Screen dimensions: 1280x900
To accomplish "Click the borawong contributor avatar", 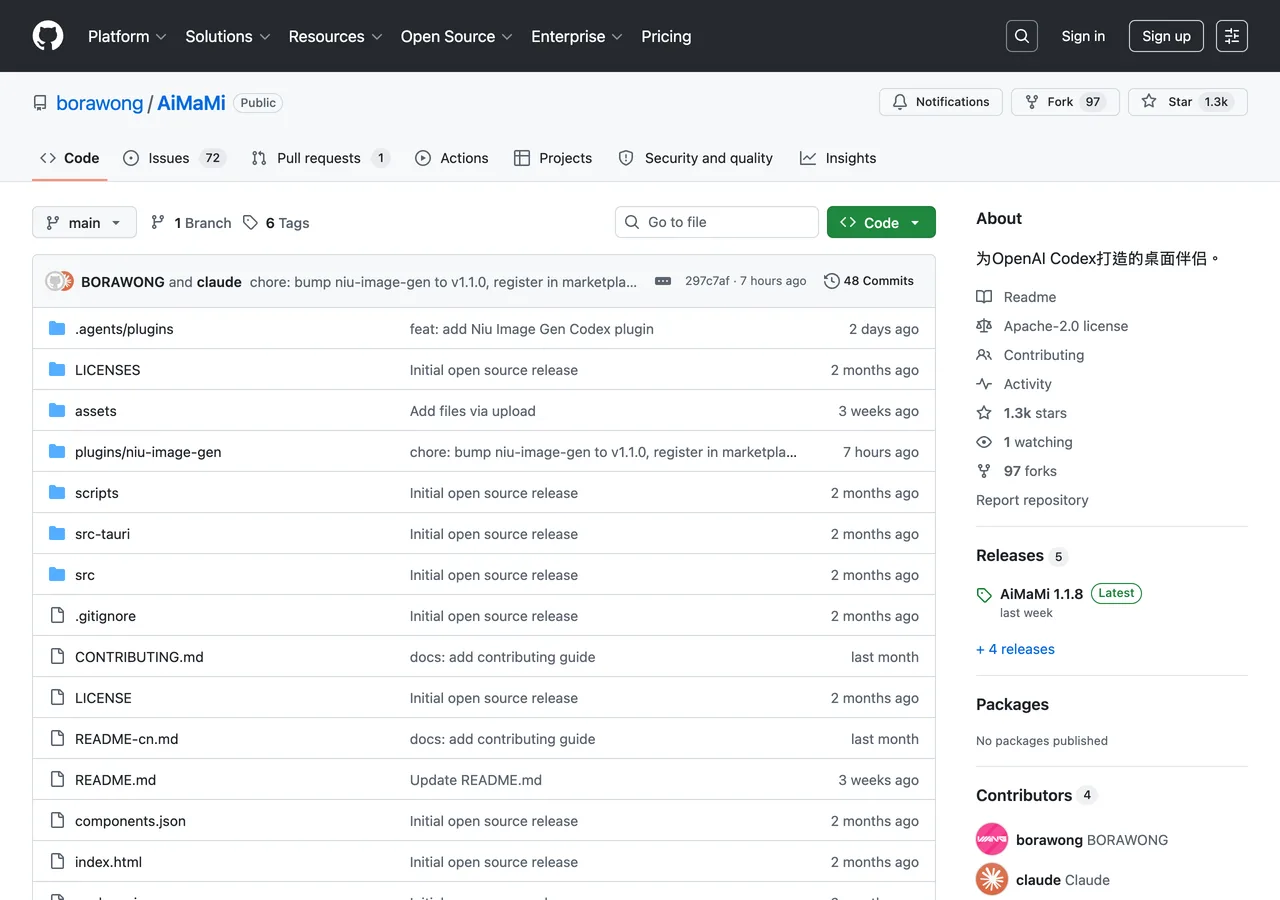I will click(992, 840).
